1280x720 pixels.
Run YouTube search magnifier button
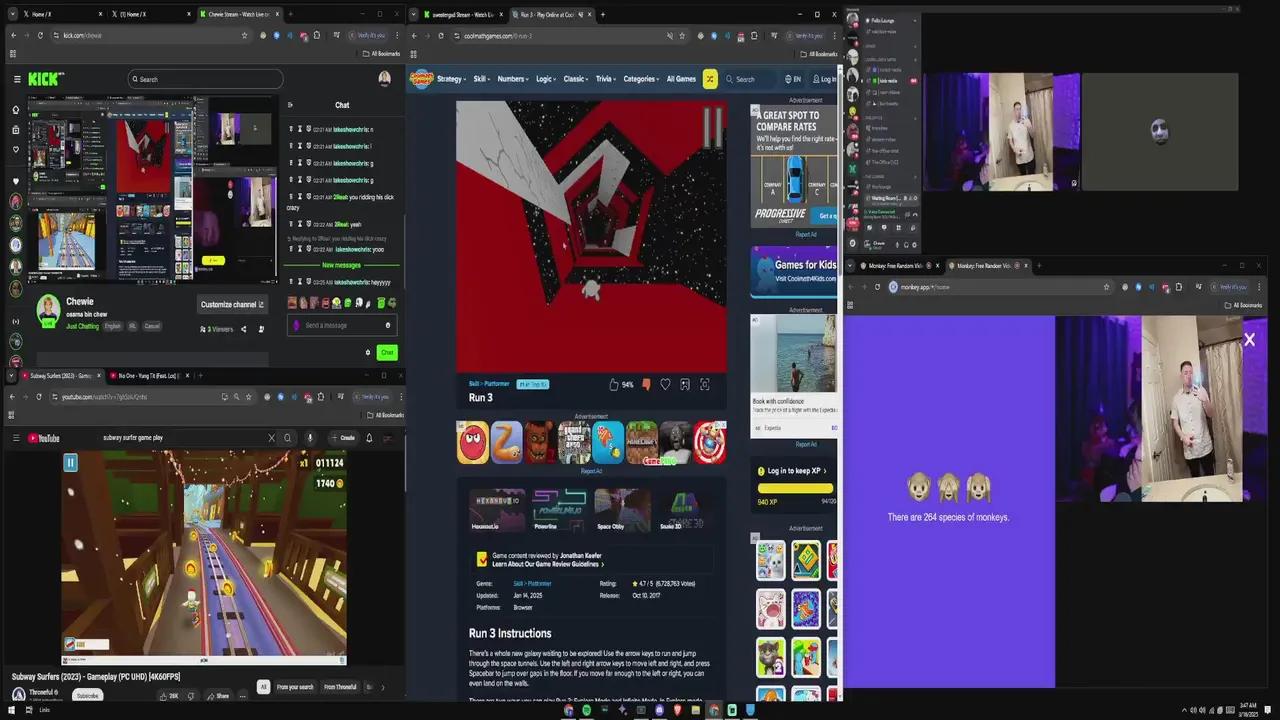288,438
